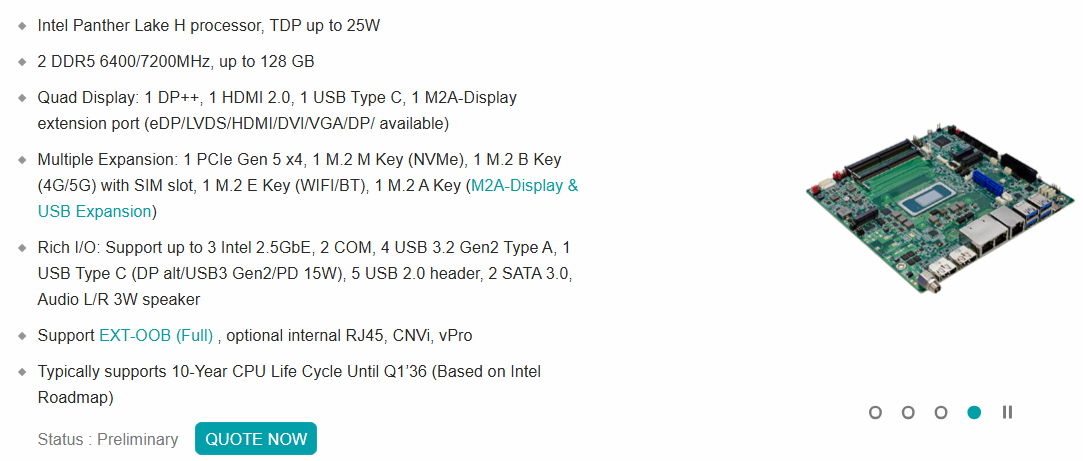Screen dimensions: 1083x461
Task: Select the second carousel dot
Action: coord(908,413)
